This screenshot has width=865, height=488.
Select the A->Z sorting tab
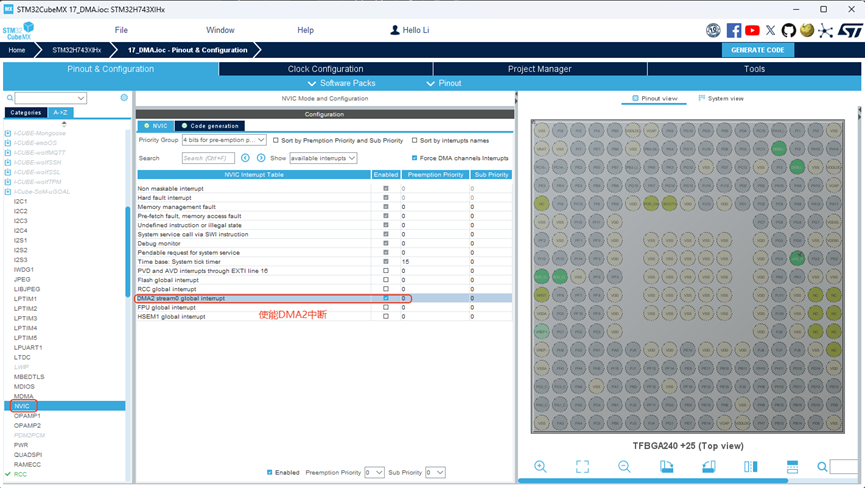60,112
